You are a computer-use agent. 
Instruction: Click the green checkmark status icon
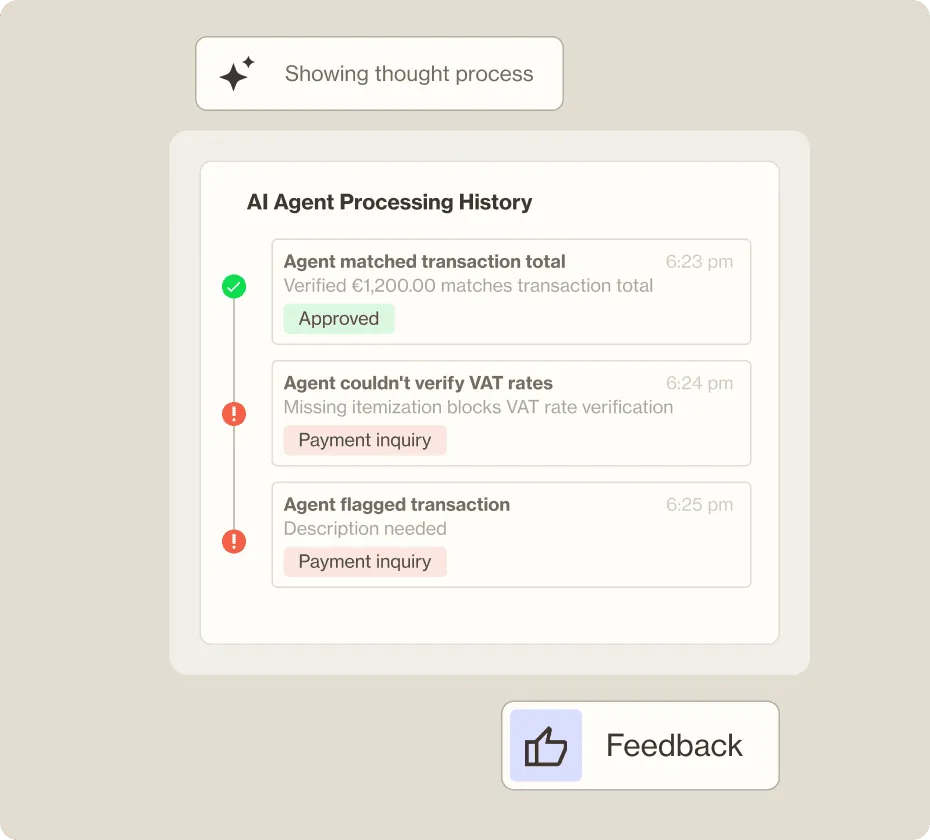(234, 288)
